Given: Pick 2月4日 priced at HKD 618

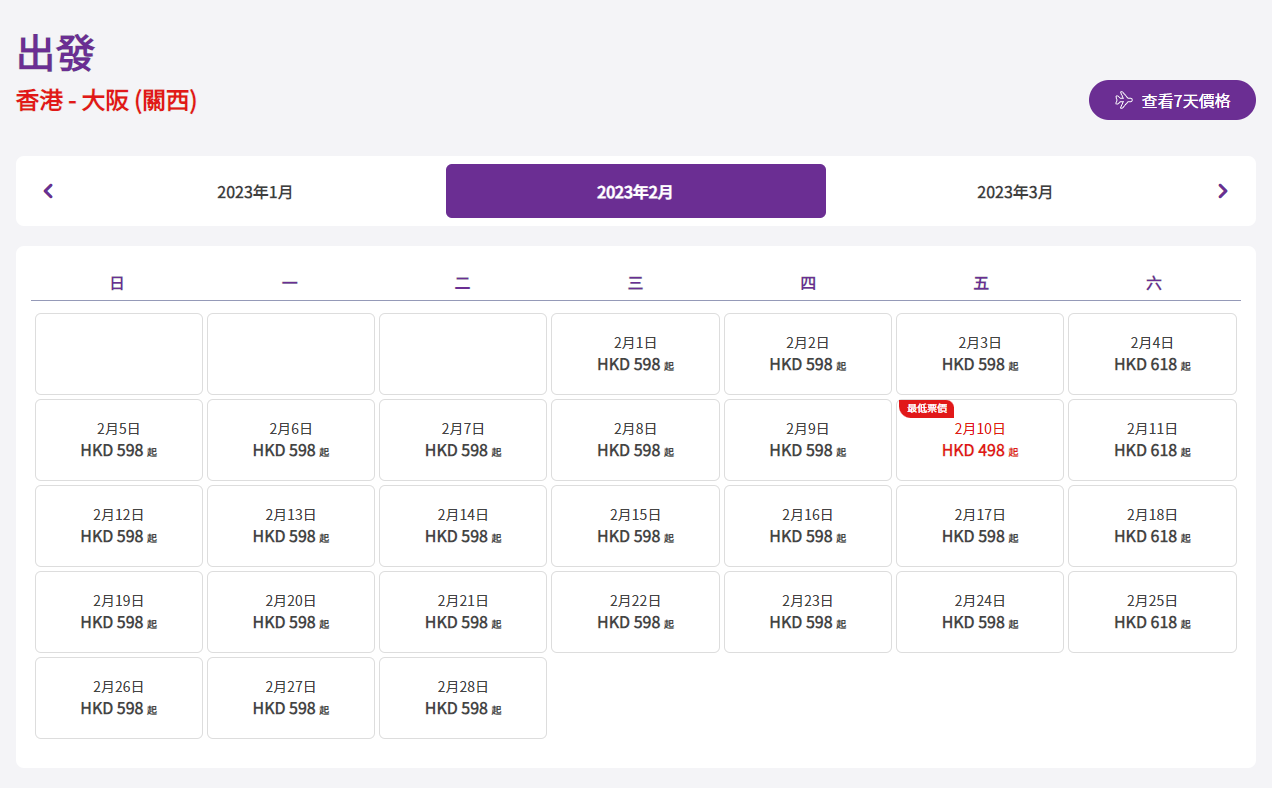Looking at the screenshot, I should pyautogui.click(x=1152, y=354).
